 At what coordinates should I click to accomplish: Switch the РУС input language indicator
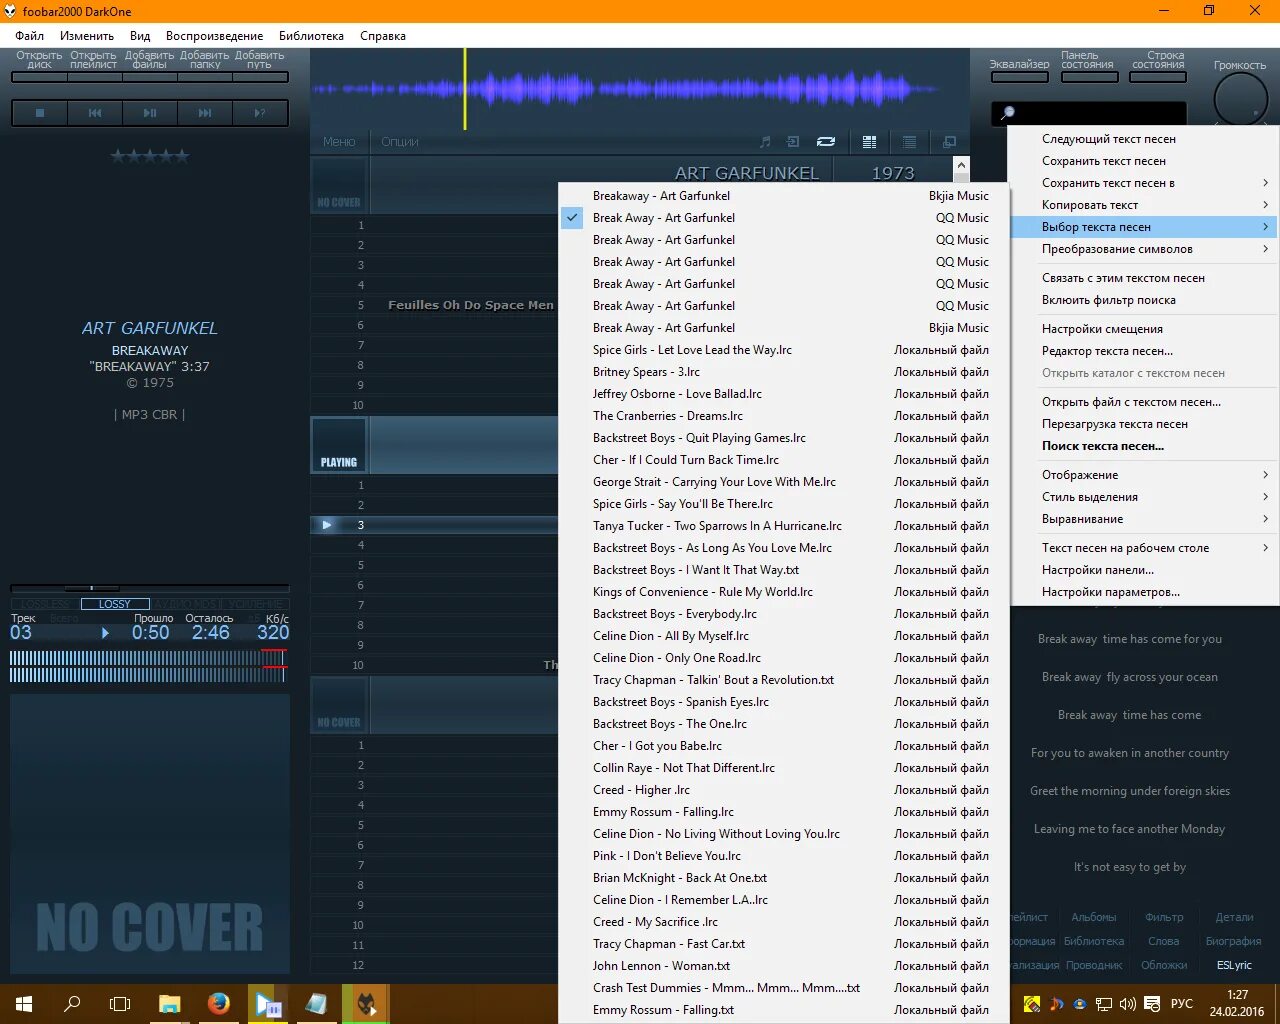pos(1182,1004)
